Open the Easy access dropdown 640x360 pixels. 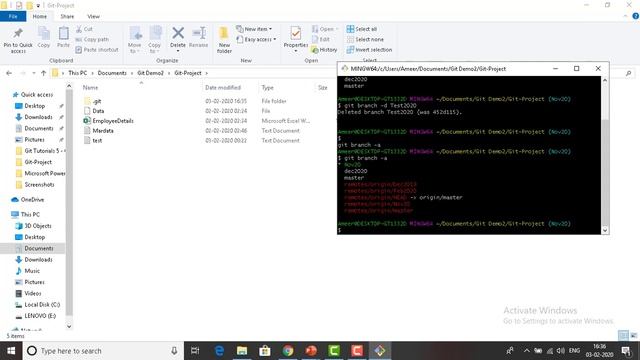[x=256, y=40]
